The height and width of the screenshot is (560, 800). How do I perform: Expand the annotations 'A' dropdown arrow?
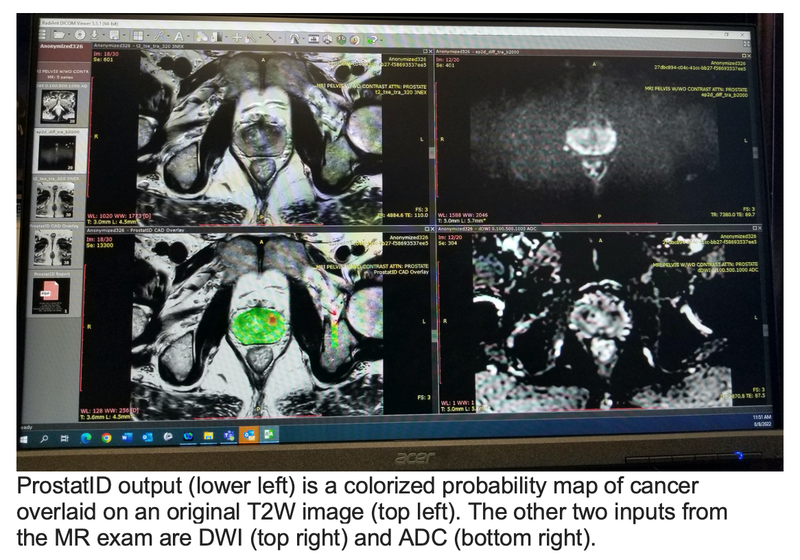click(188, 36)
